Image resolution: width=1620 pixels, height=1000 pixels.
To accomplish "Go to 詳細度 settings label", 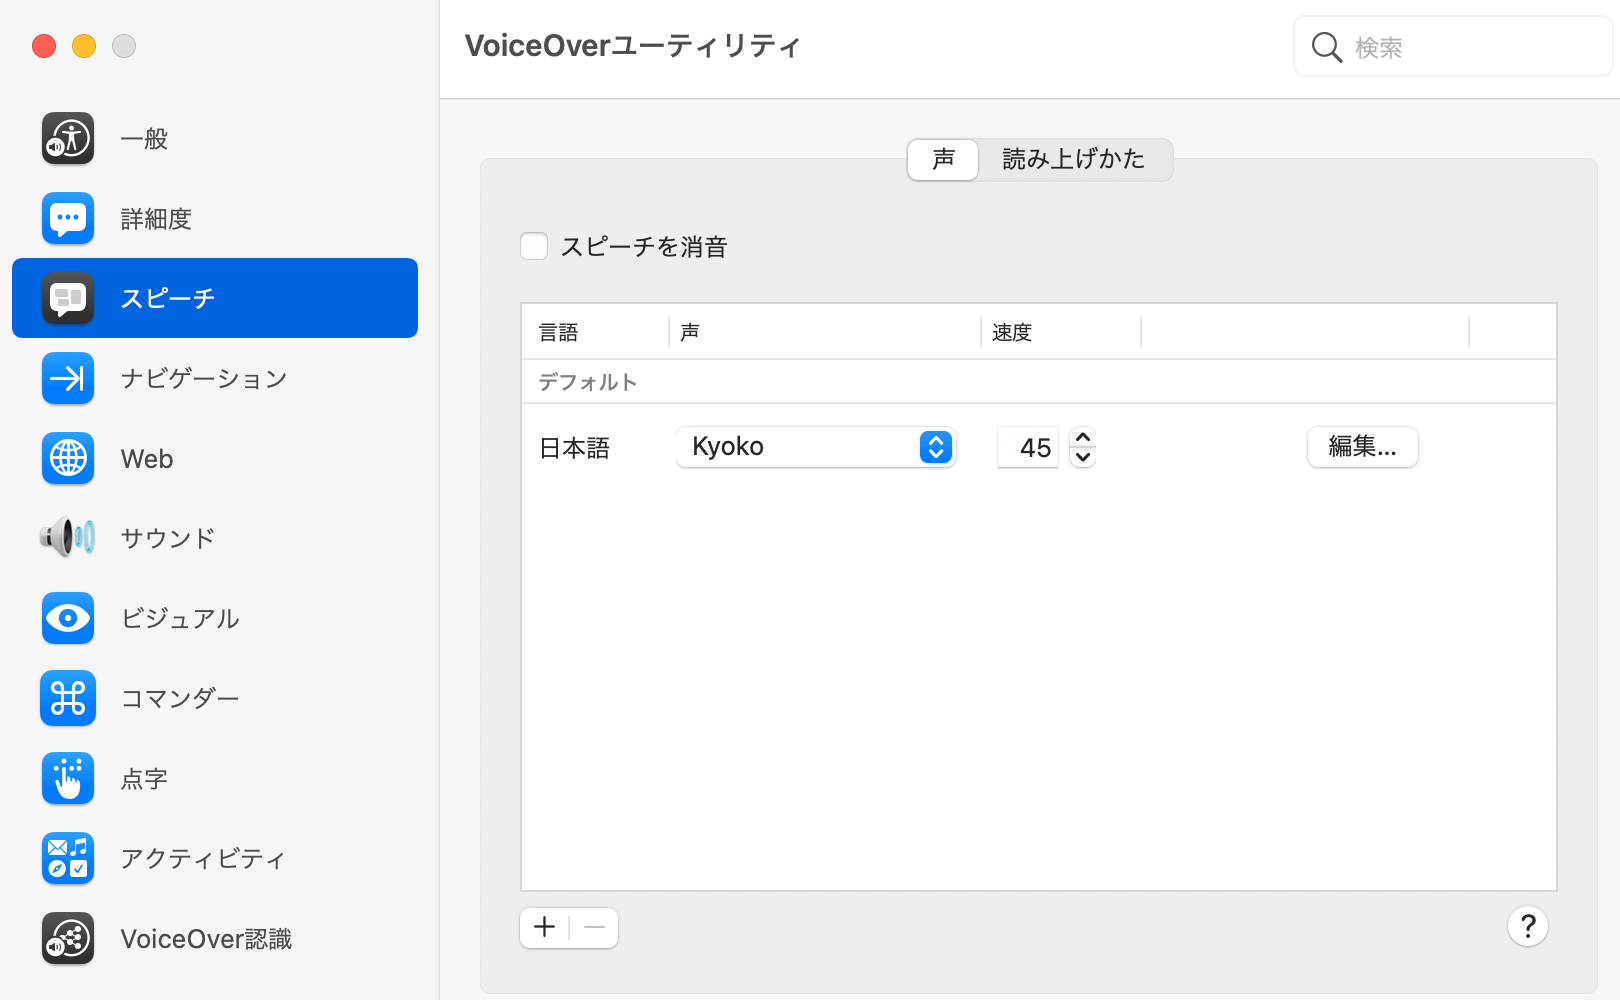I will pyautogui.click(x=156, y=219).
